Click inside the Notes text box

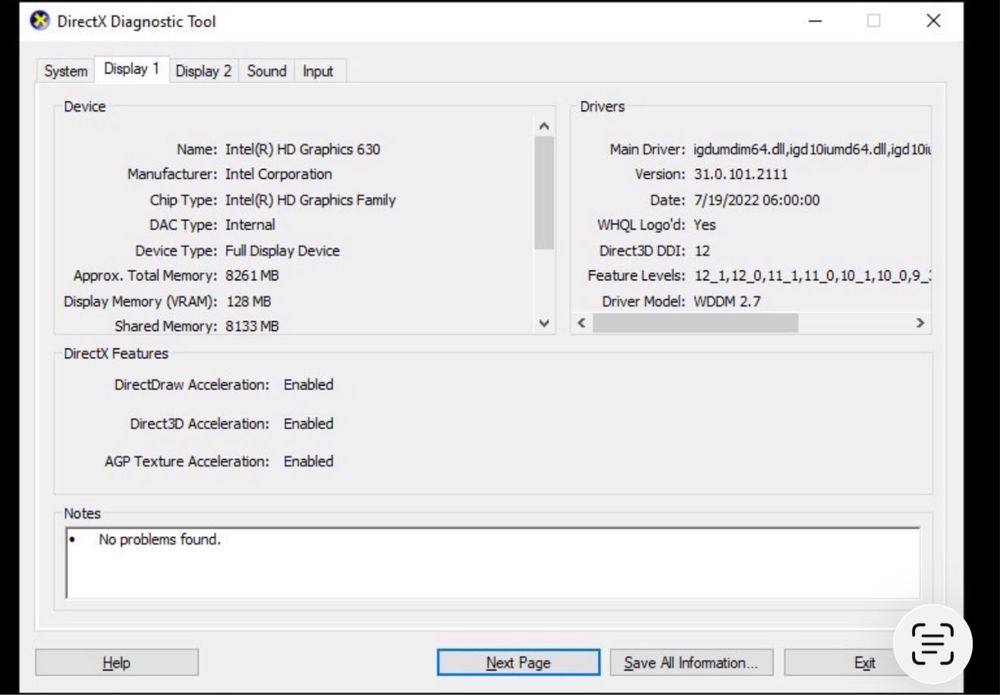point(493,563)
